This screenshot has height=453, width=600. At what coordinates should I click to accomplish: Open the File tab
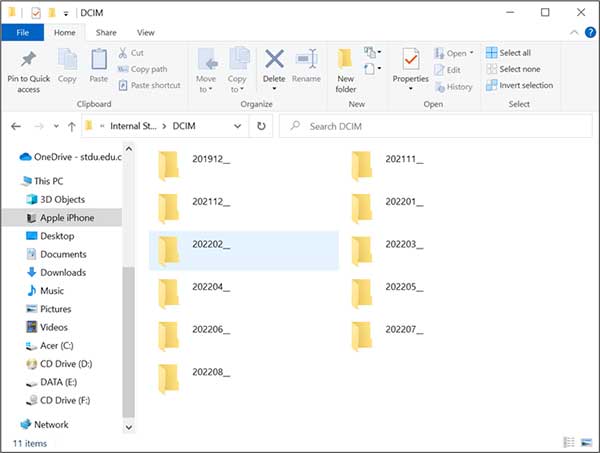pos(23,33)
